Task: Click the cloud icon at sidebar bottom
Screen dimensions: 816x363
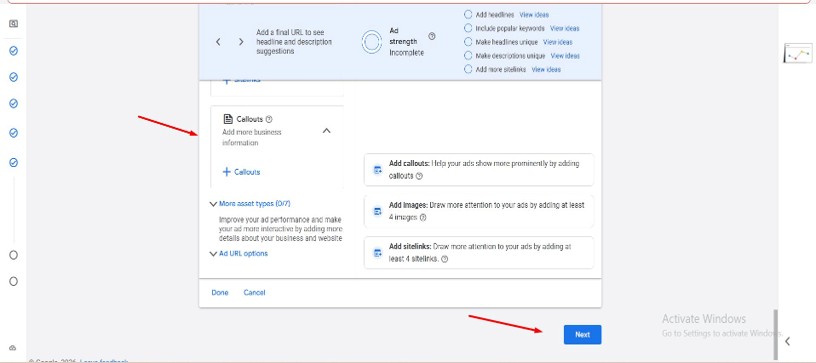Action: (x=13, y=347)
